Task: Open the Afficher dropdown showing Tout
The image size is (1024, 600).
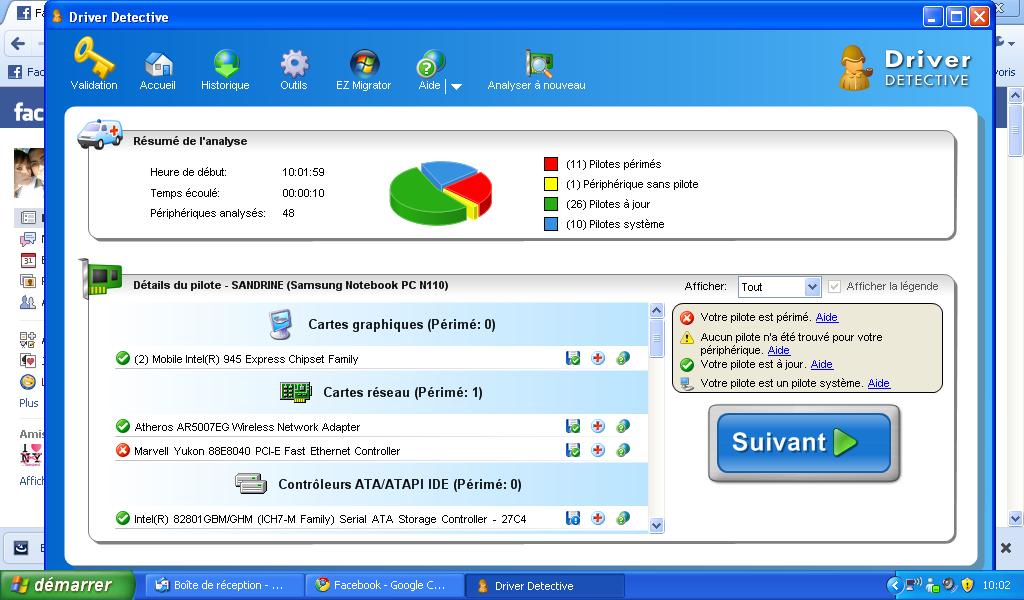Action: pos(779,287)
